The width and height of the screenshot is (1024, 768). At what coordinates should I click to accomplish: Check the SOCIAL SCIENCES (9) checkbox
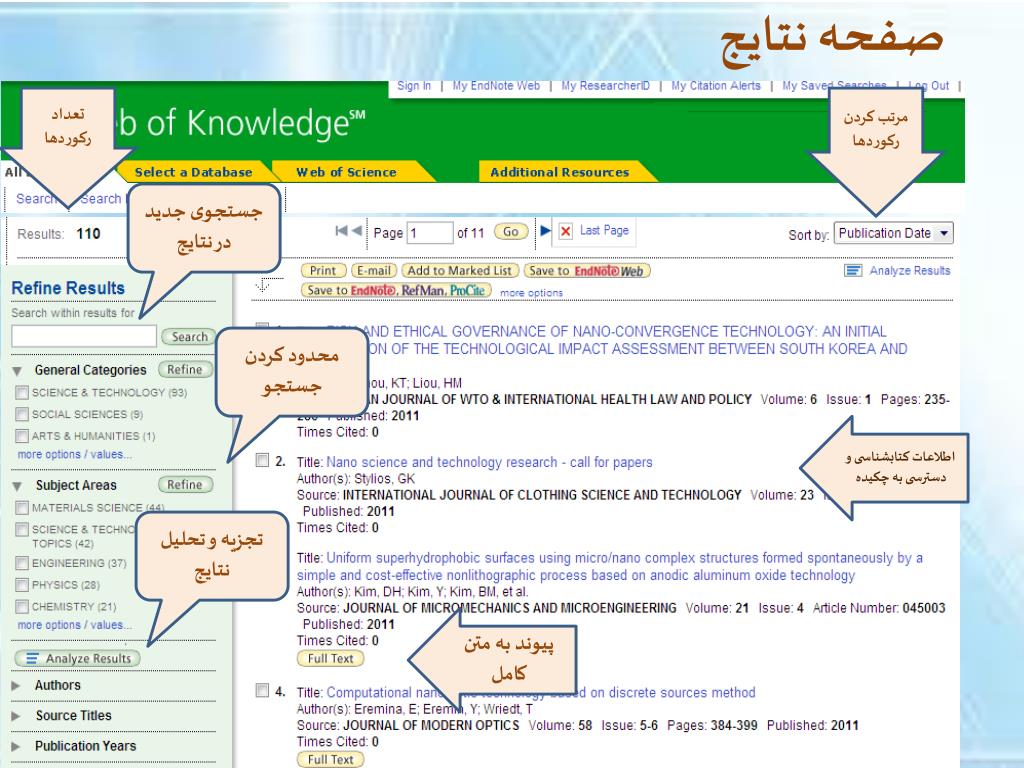[x=22, y=415]
